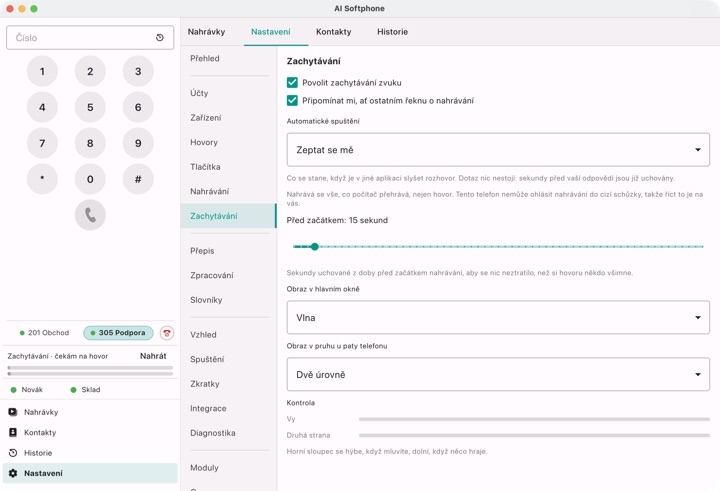Tap the star key on the keypad
The width and height of the screenshot is (720, 491).
pos(42,179)
